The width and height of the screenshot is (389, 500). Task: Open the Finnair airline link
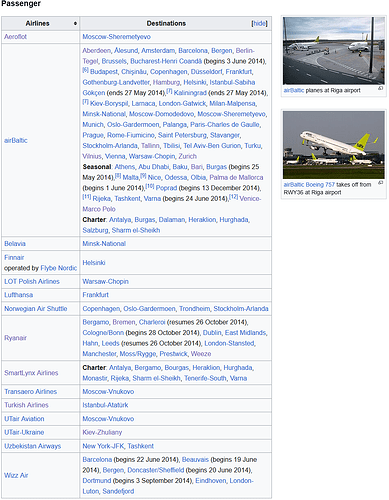[14, 257]
